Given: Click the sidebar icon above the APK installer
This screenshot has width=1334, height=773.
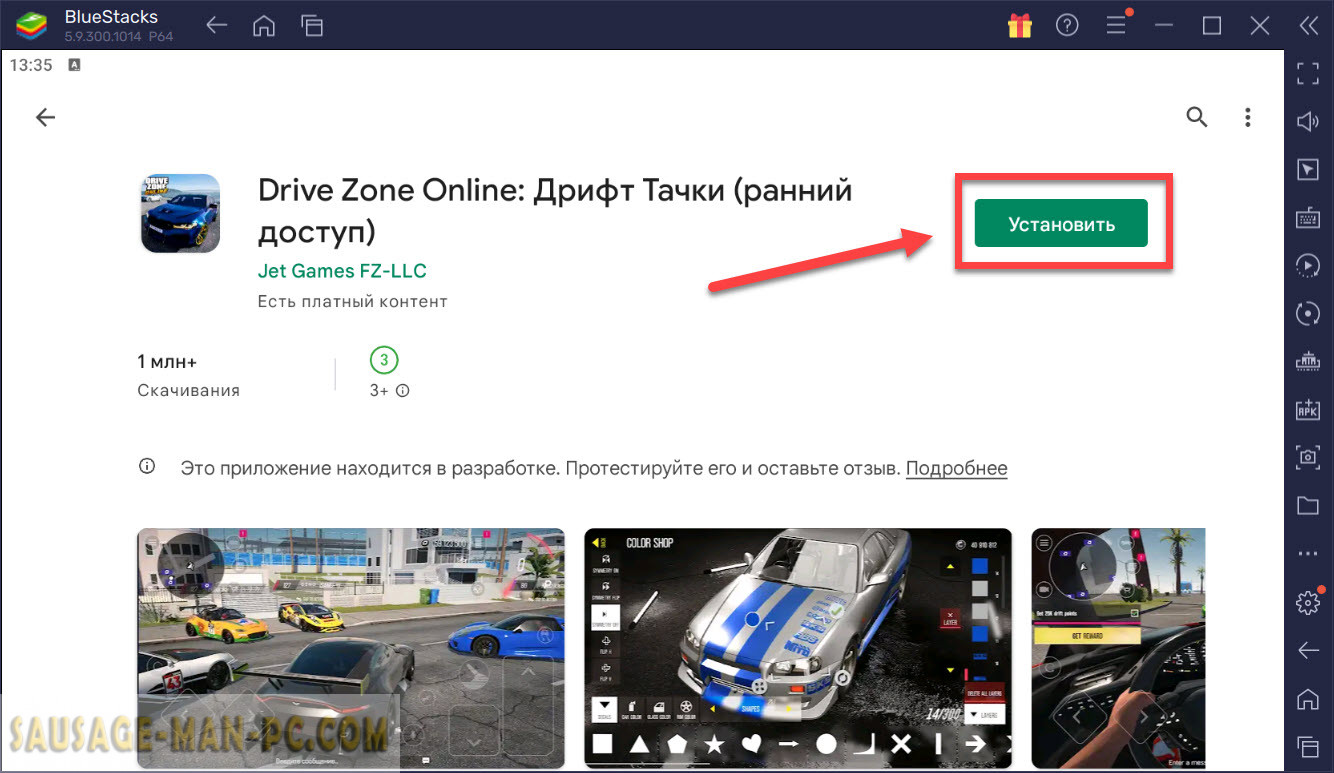Looking at the screenshot, I should (x=1308, y=361).
